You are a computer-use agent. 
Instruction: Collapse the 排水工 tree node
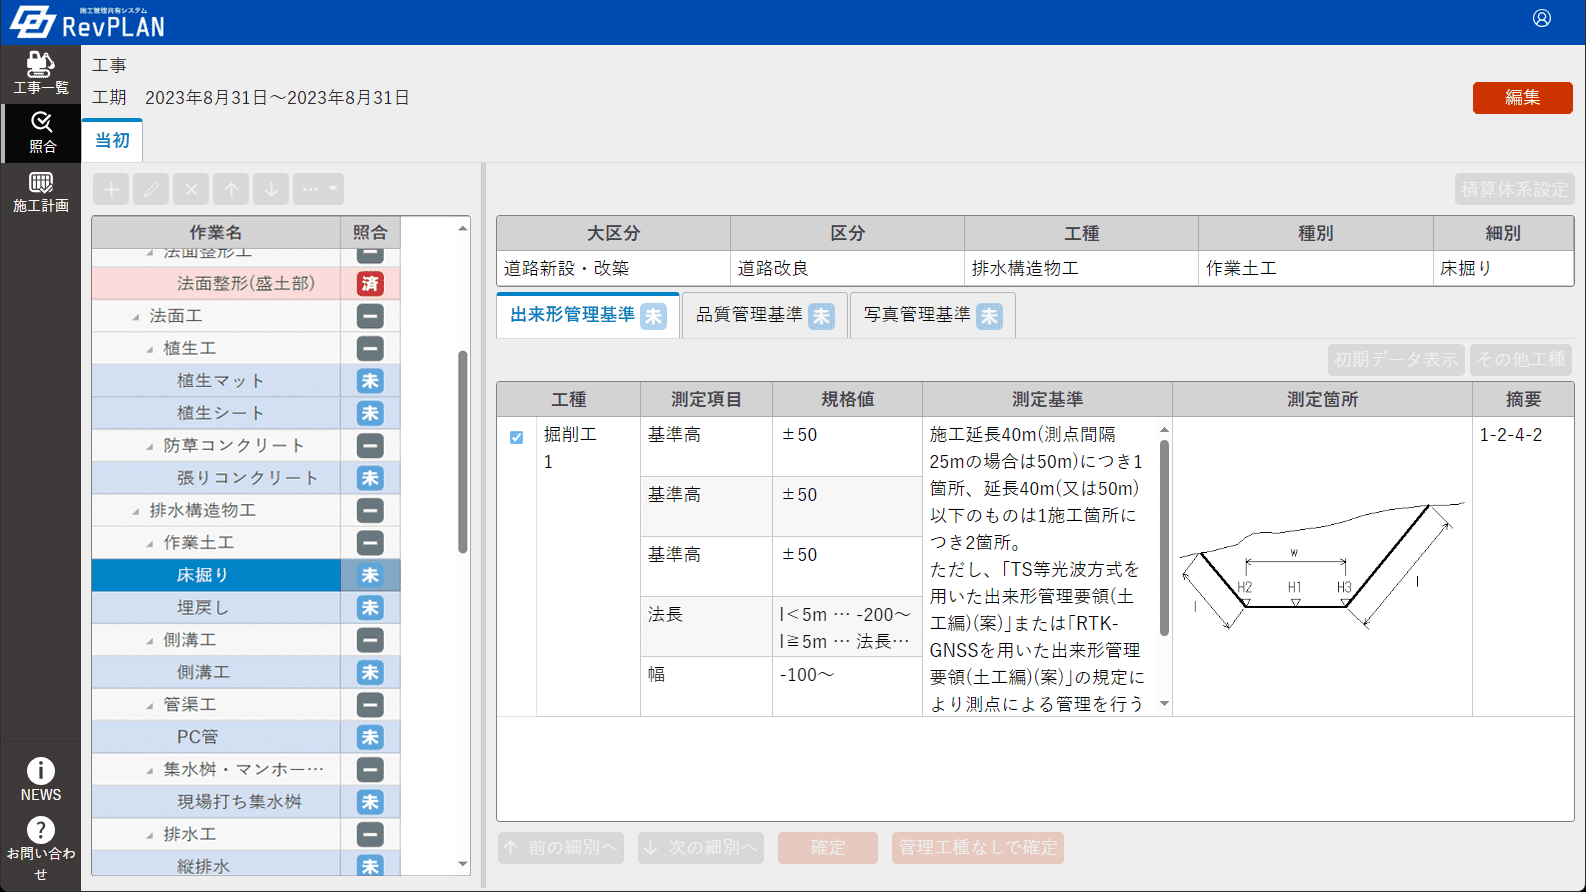pyautogui.click(x=150, y=834)
